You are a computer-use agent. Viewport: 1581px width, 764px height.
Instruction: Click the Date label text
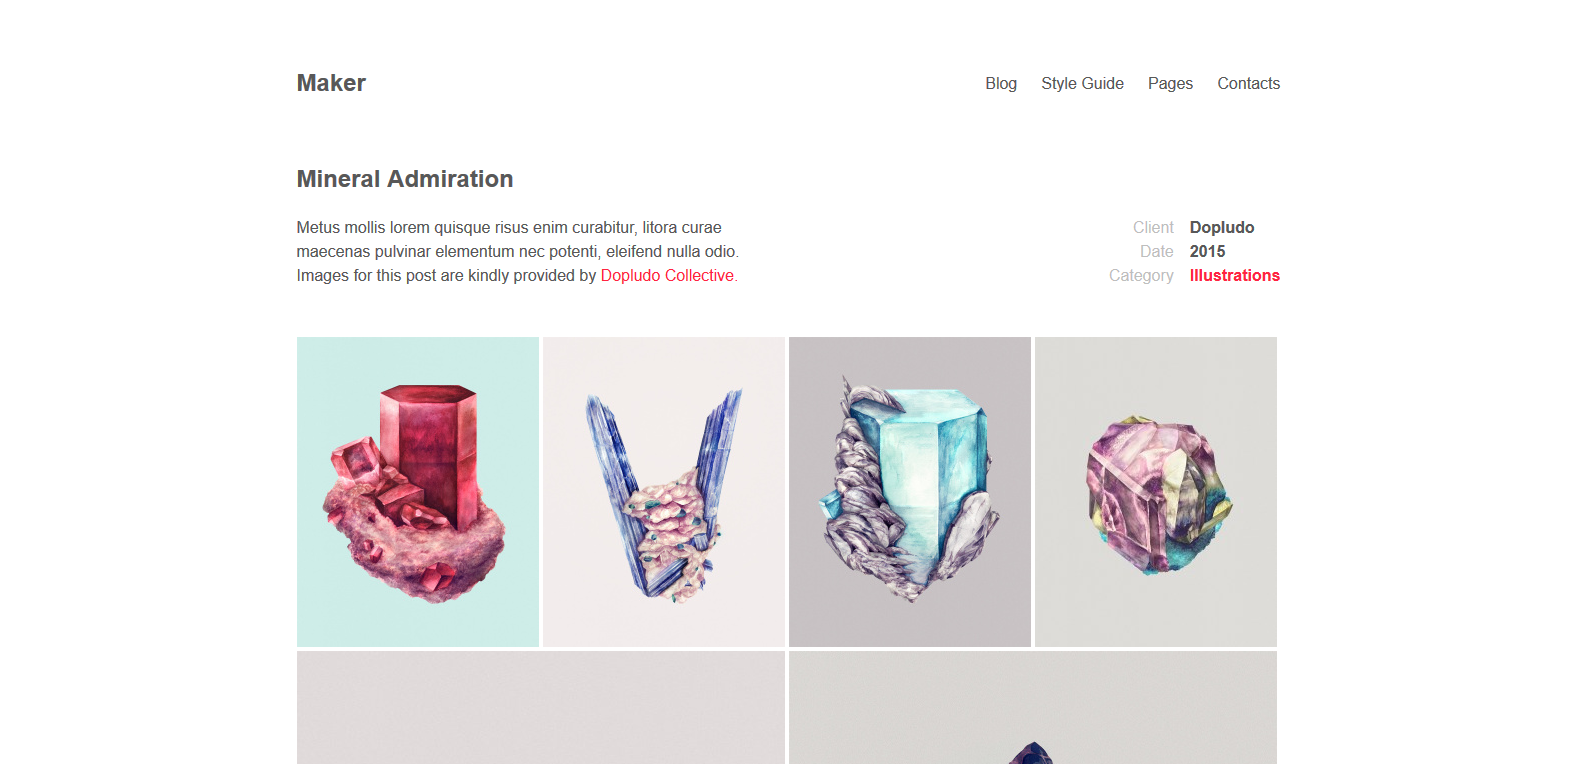pos(1157,251)
